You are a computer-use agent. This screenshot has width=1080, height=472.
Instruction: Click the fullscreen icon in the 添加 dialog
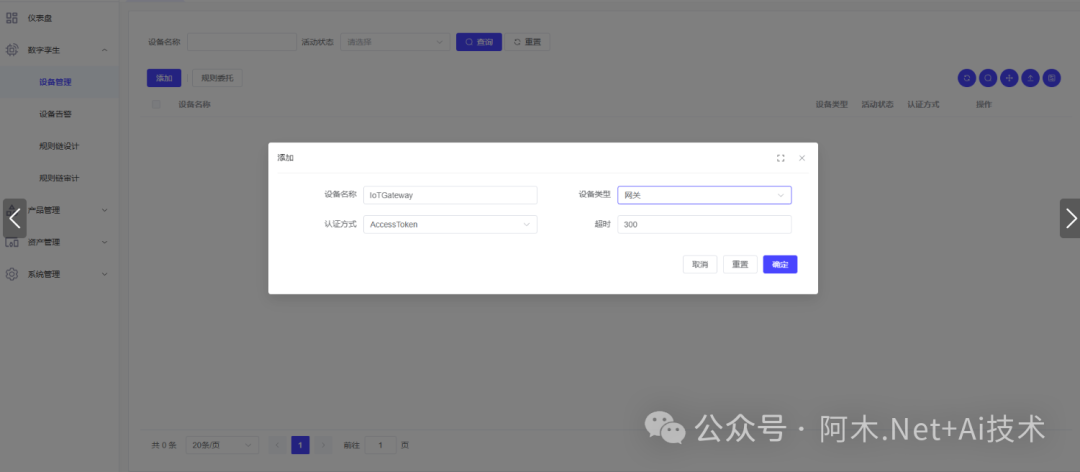780,158
